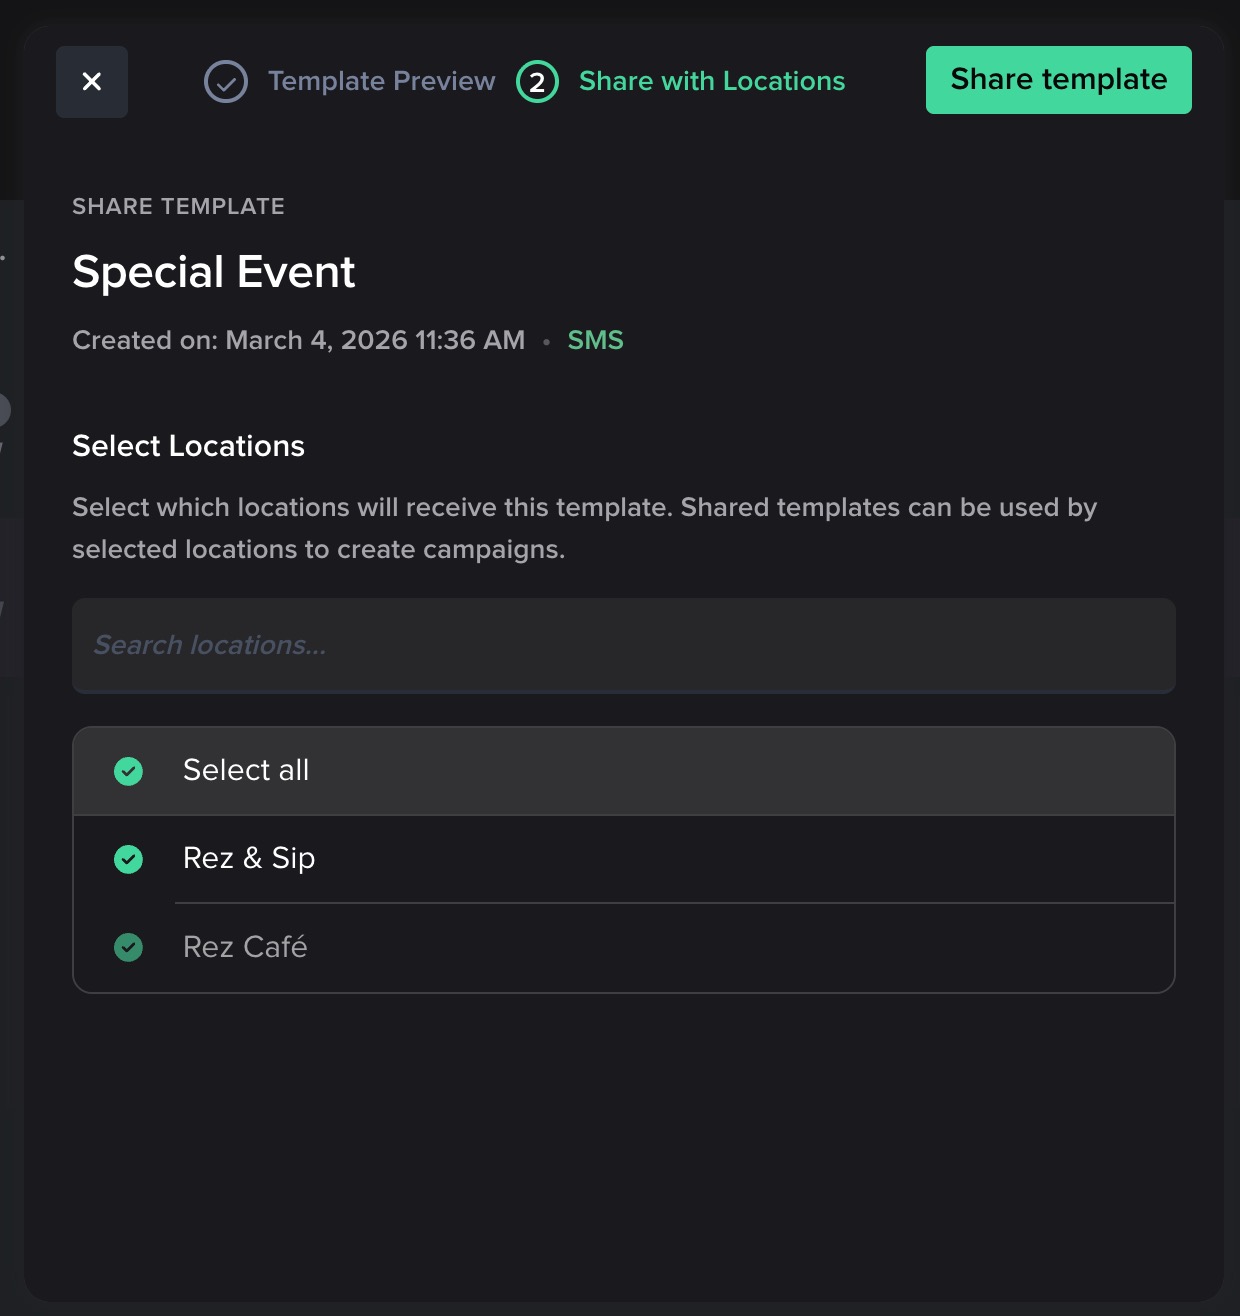Click the SHARE TEMPLATE header label

point(178,206)
